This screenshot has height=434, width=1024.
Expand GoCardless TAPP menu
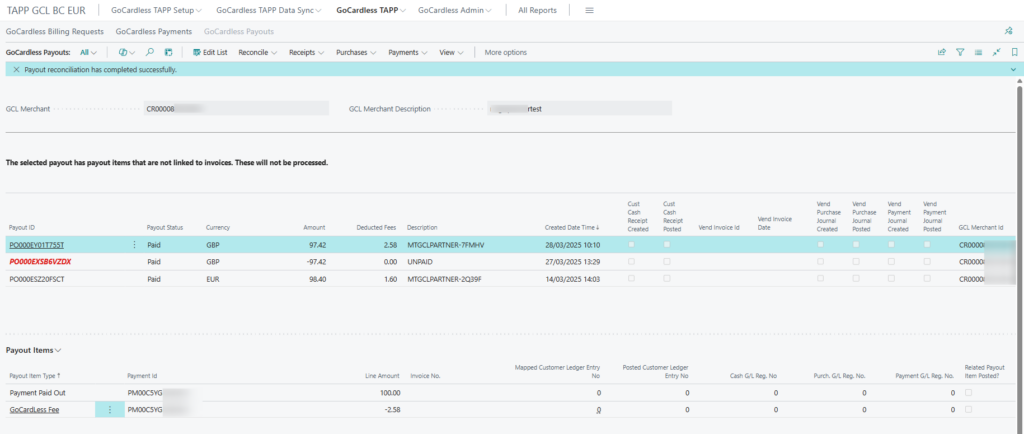point(371,10)
